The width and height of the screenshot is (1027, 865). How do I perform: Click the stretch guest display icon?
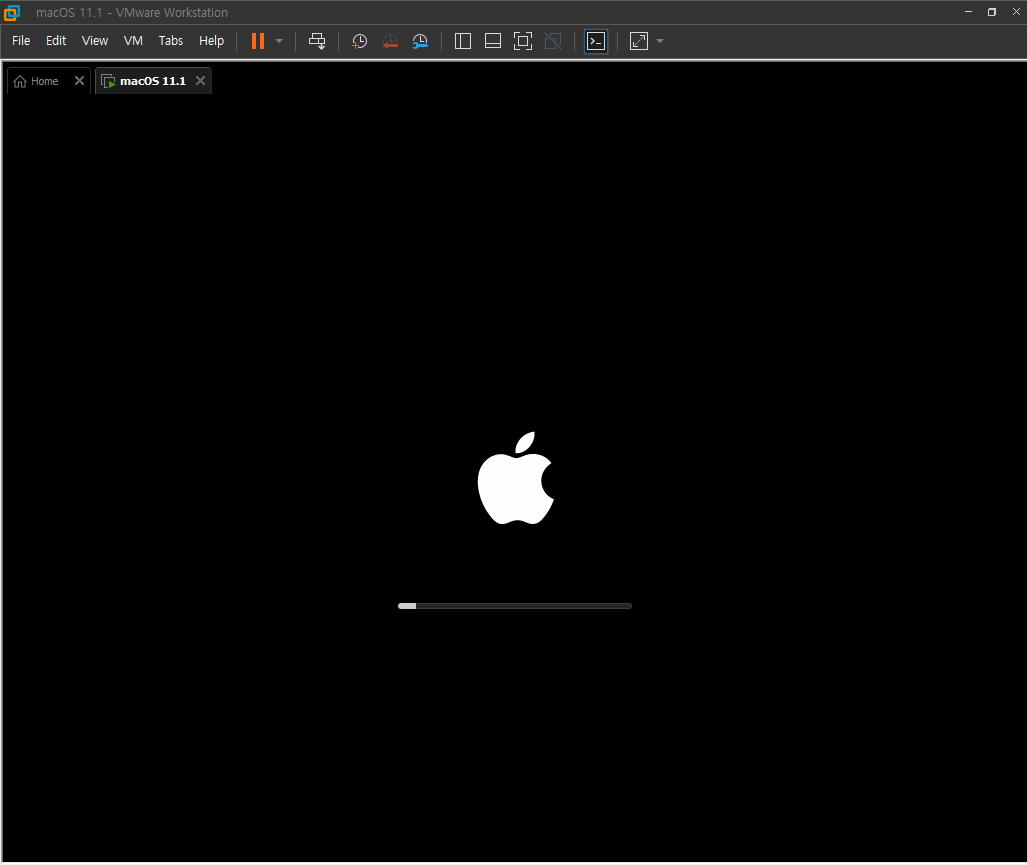639,41
